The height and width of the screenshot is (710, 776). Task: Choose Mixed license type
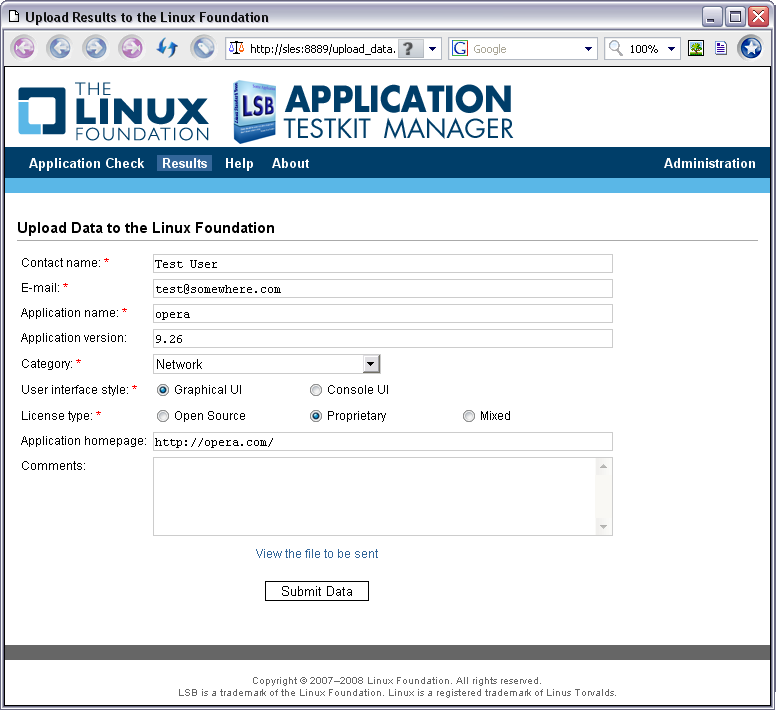click(x=469, y=416)
